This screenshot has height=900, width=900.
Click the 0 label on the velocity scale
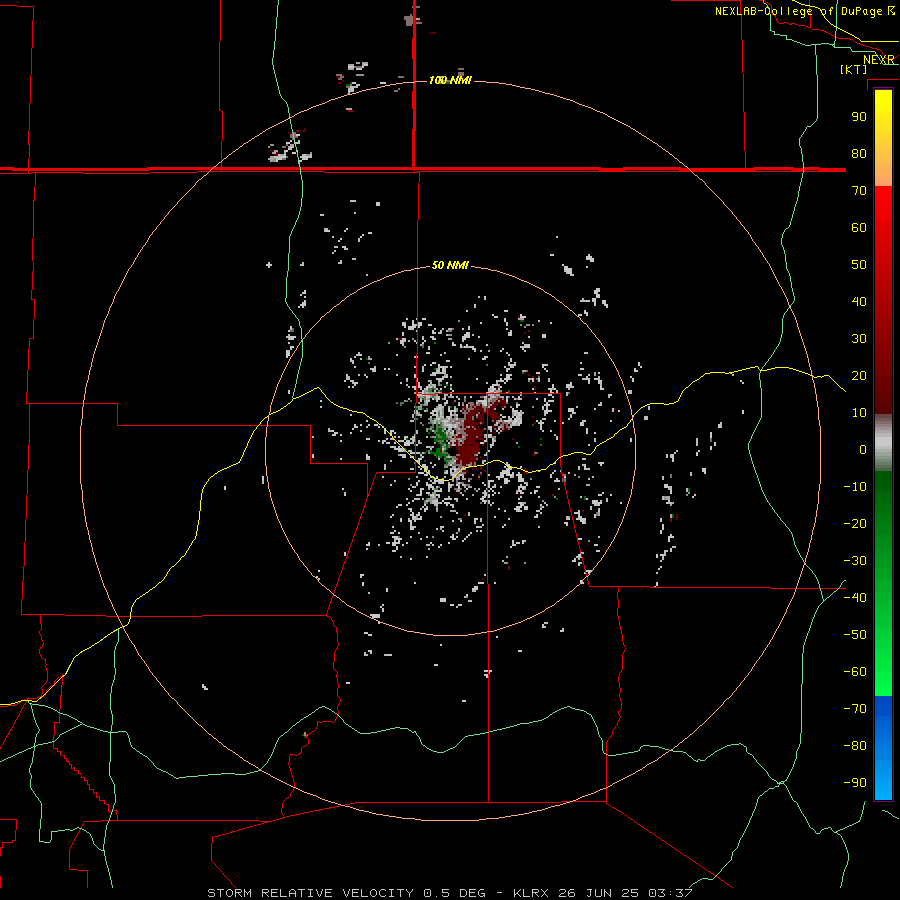pos(863,450)
